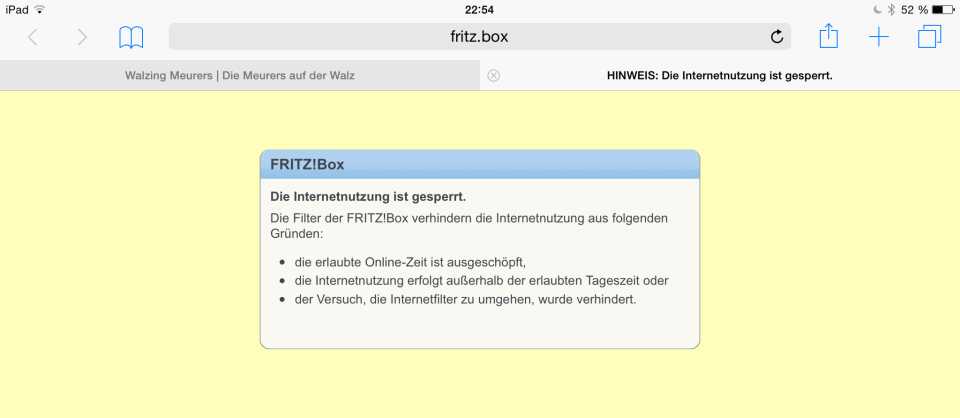Click bullet about 'außerhalb der erlaubten Tageszeit'
The height and width of the screenshot is (418, 960).
[481, 281]
